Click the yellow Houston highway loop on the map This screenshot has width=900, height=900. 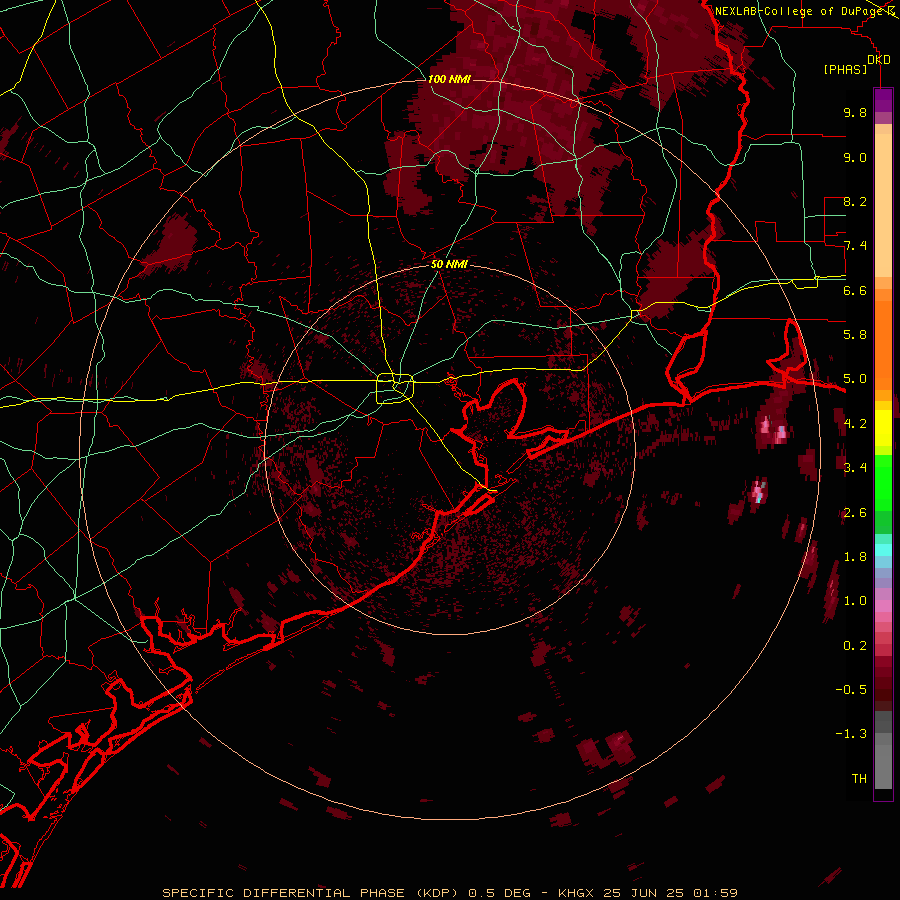click(x=395, y=389)
